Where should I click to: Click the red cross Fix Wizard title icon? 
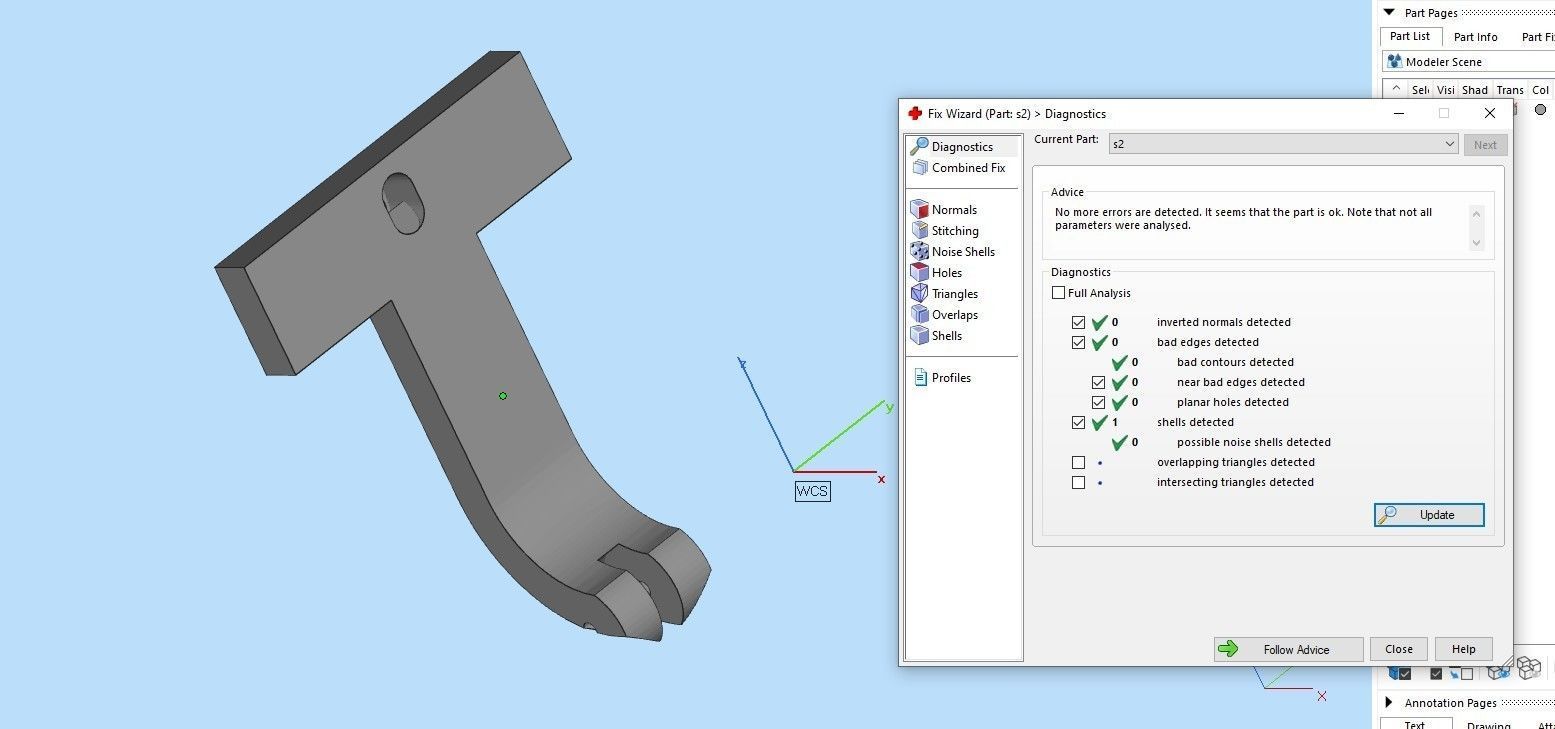pyautogui.click(x=915, y=114)
